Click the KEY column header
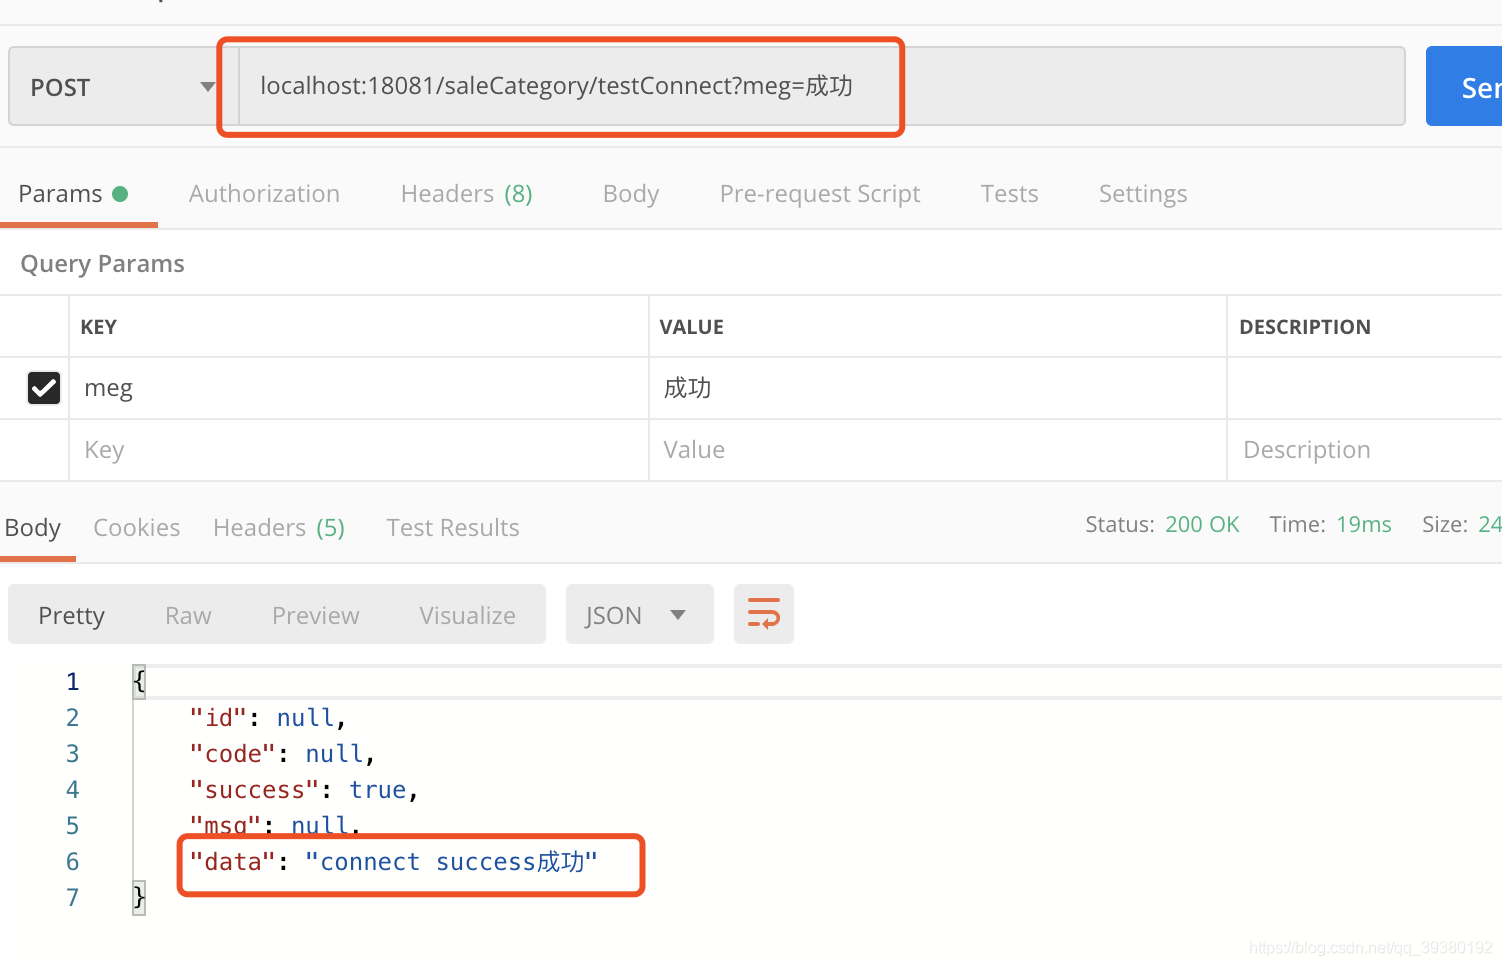The image size is (1502, 966). 98,327
